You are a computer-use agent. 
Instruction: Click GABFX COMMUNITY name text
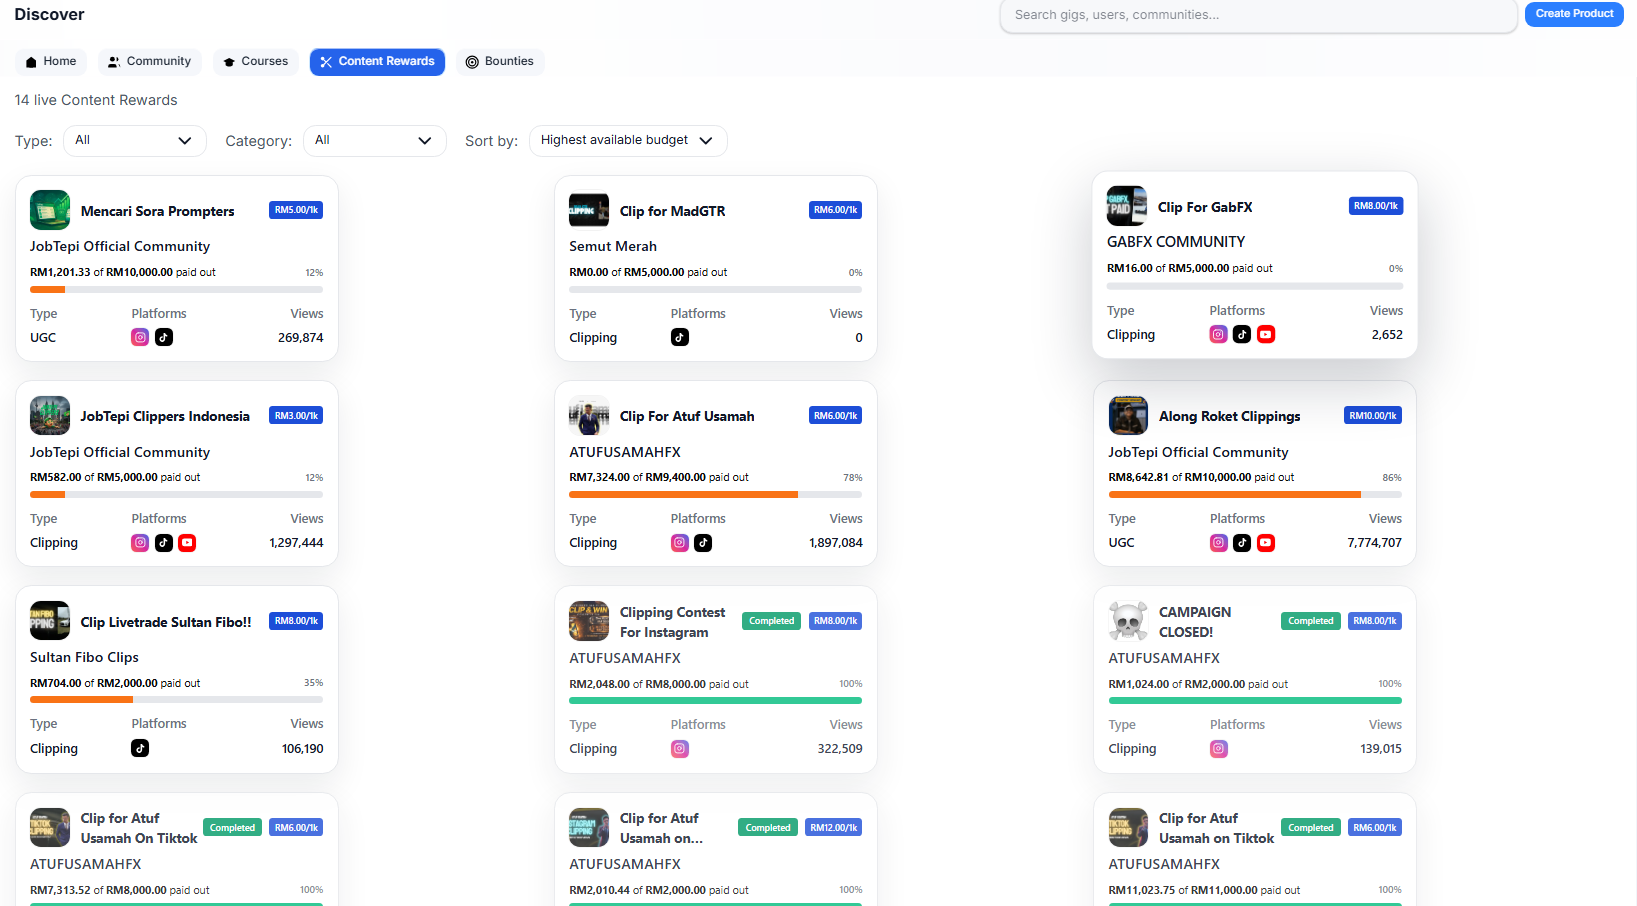1176,242
